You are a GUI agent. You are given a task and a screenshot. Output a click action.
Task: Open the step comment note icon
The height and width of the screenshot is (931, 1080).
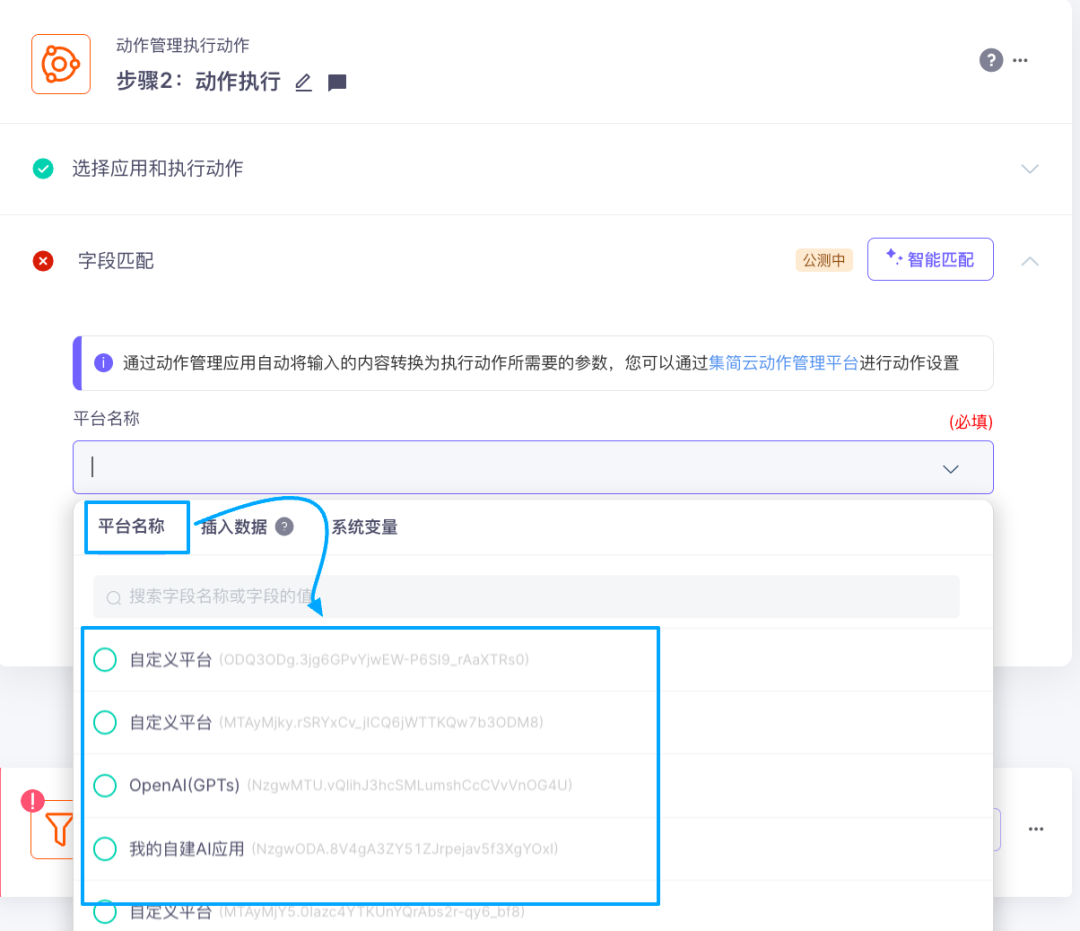[x=337, y=83]
